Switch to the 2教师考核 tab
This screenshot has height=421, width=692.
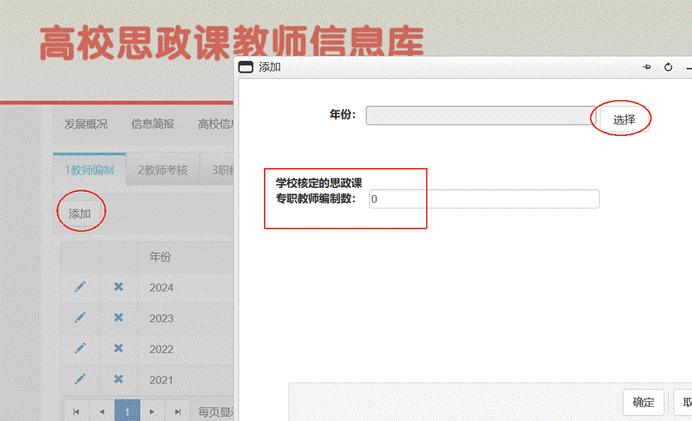[163, 169]
